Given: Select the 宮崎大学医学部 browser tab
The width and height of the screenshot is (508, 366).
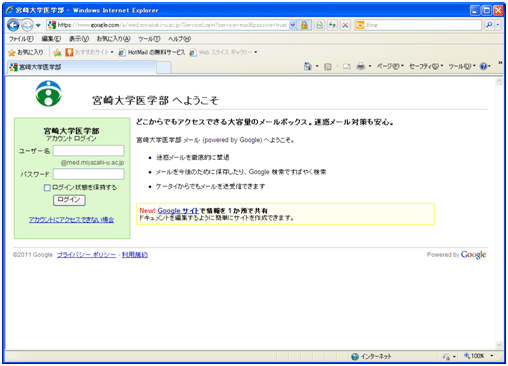Looking at the screenshot, I should pyautogui.click(x=82, y=67).
